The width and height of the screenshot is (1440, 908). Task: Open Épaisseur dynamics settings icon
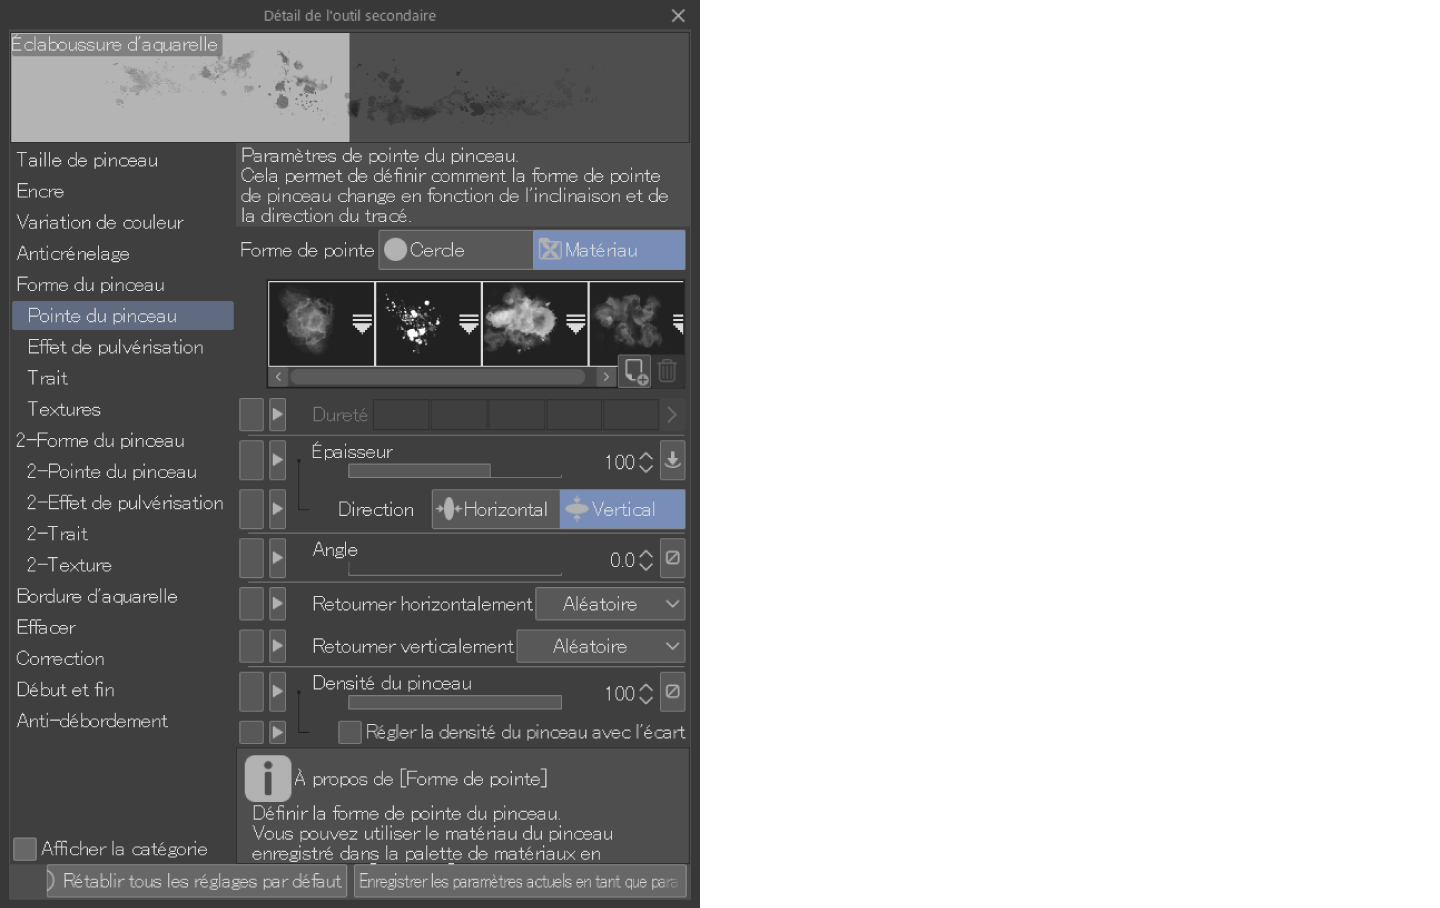pos(673,460)
